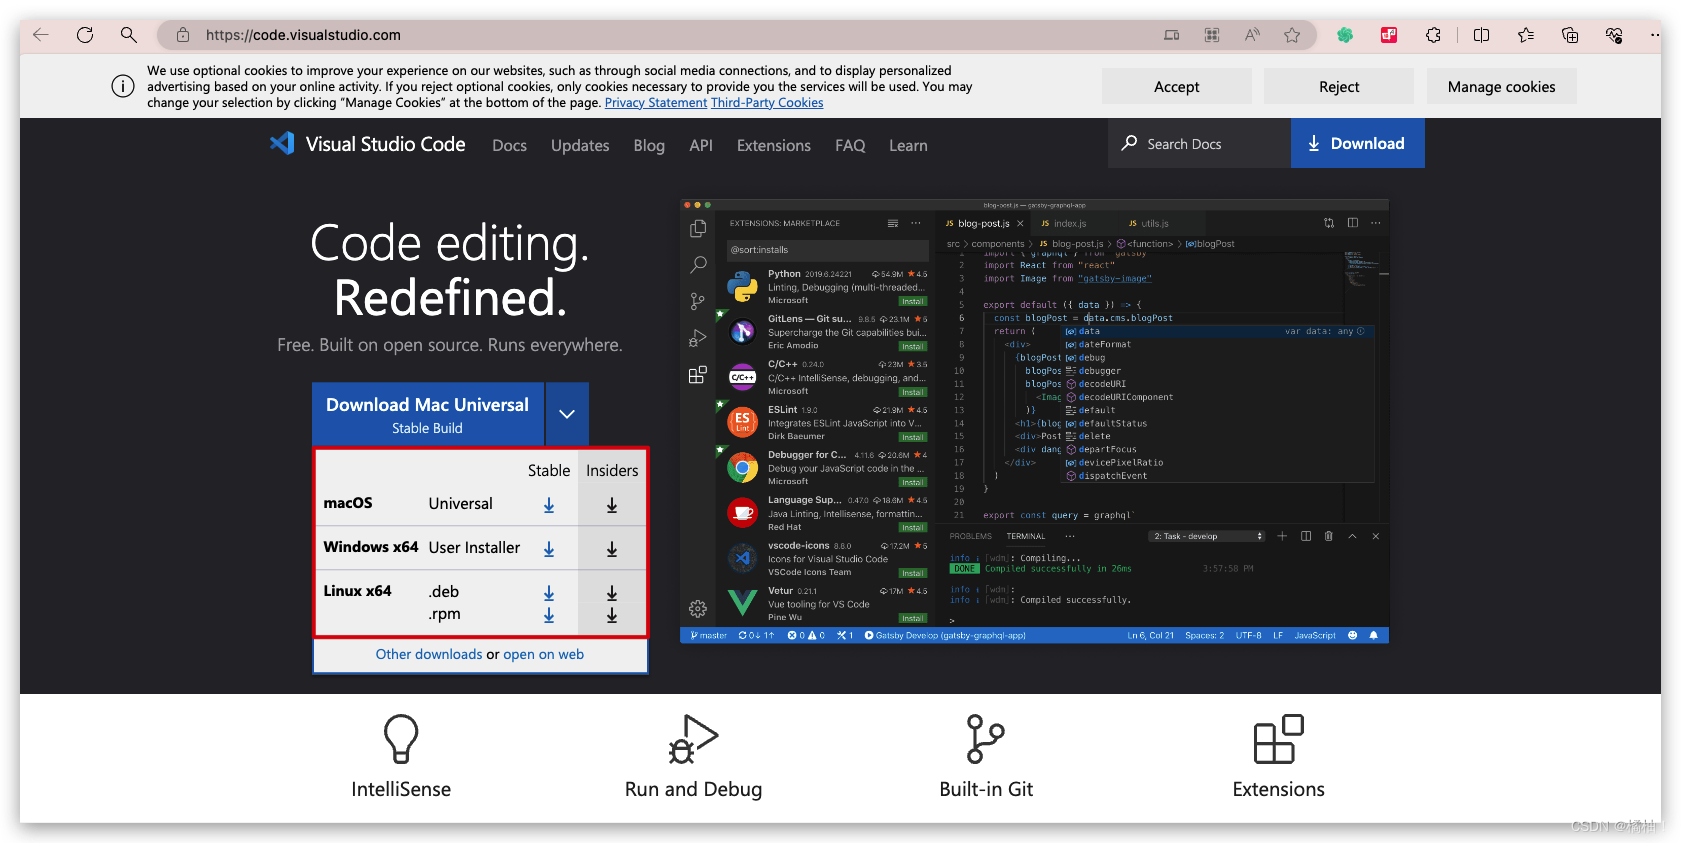Open the Blog nav item
This screenshot has height=843, width=1681.
click(x=649, y=146)
